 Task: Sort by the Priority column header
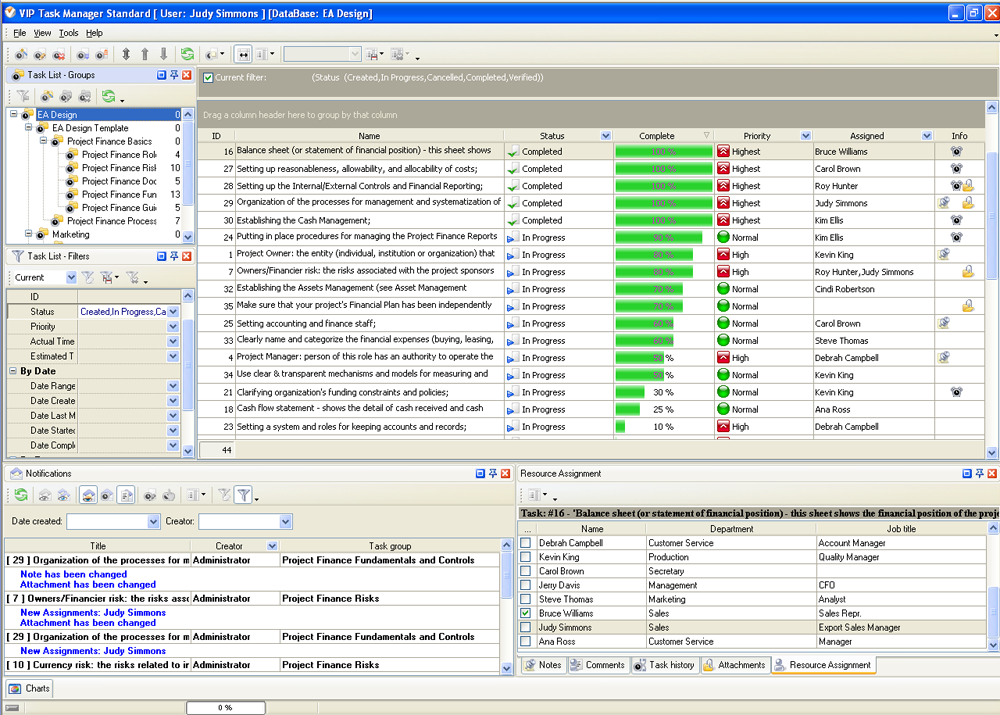[x=757, y=136]
